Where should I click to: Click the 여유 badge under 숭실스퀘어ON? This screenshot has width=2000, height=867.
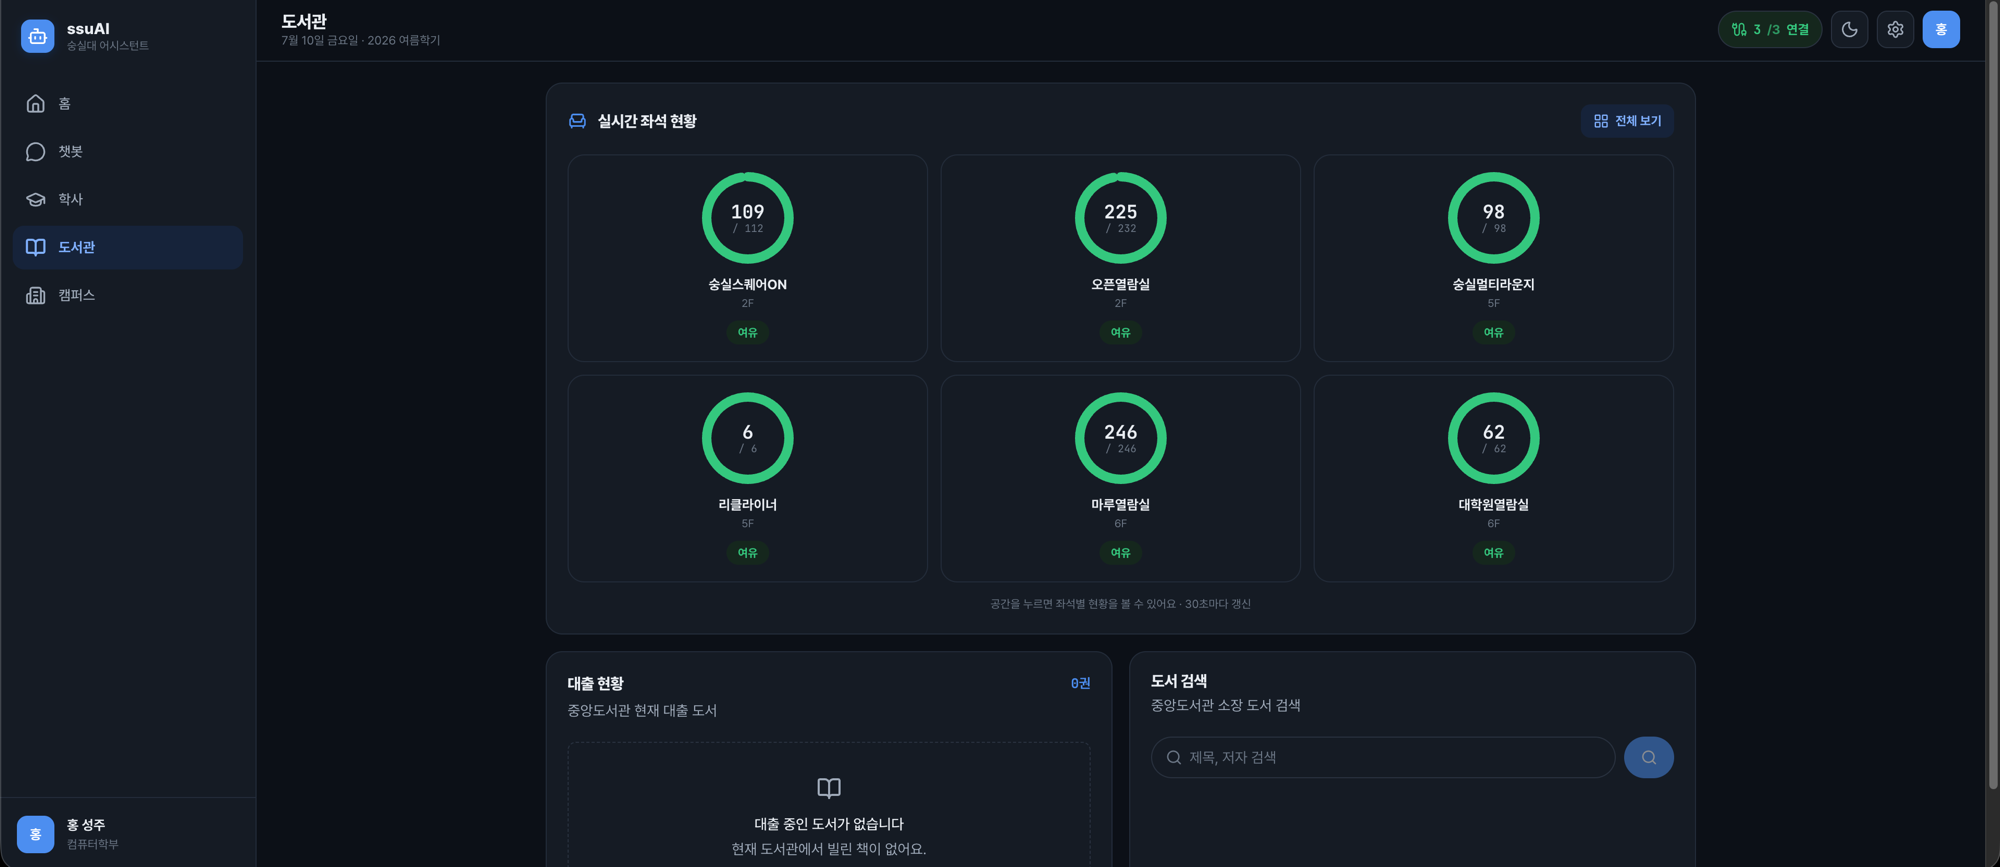point(747,333)
